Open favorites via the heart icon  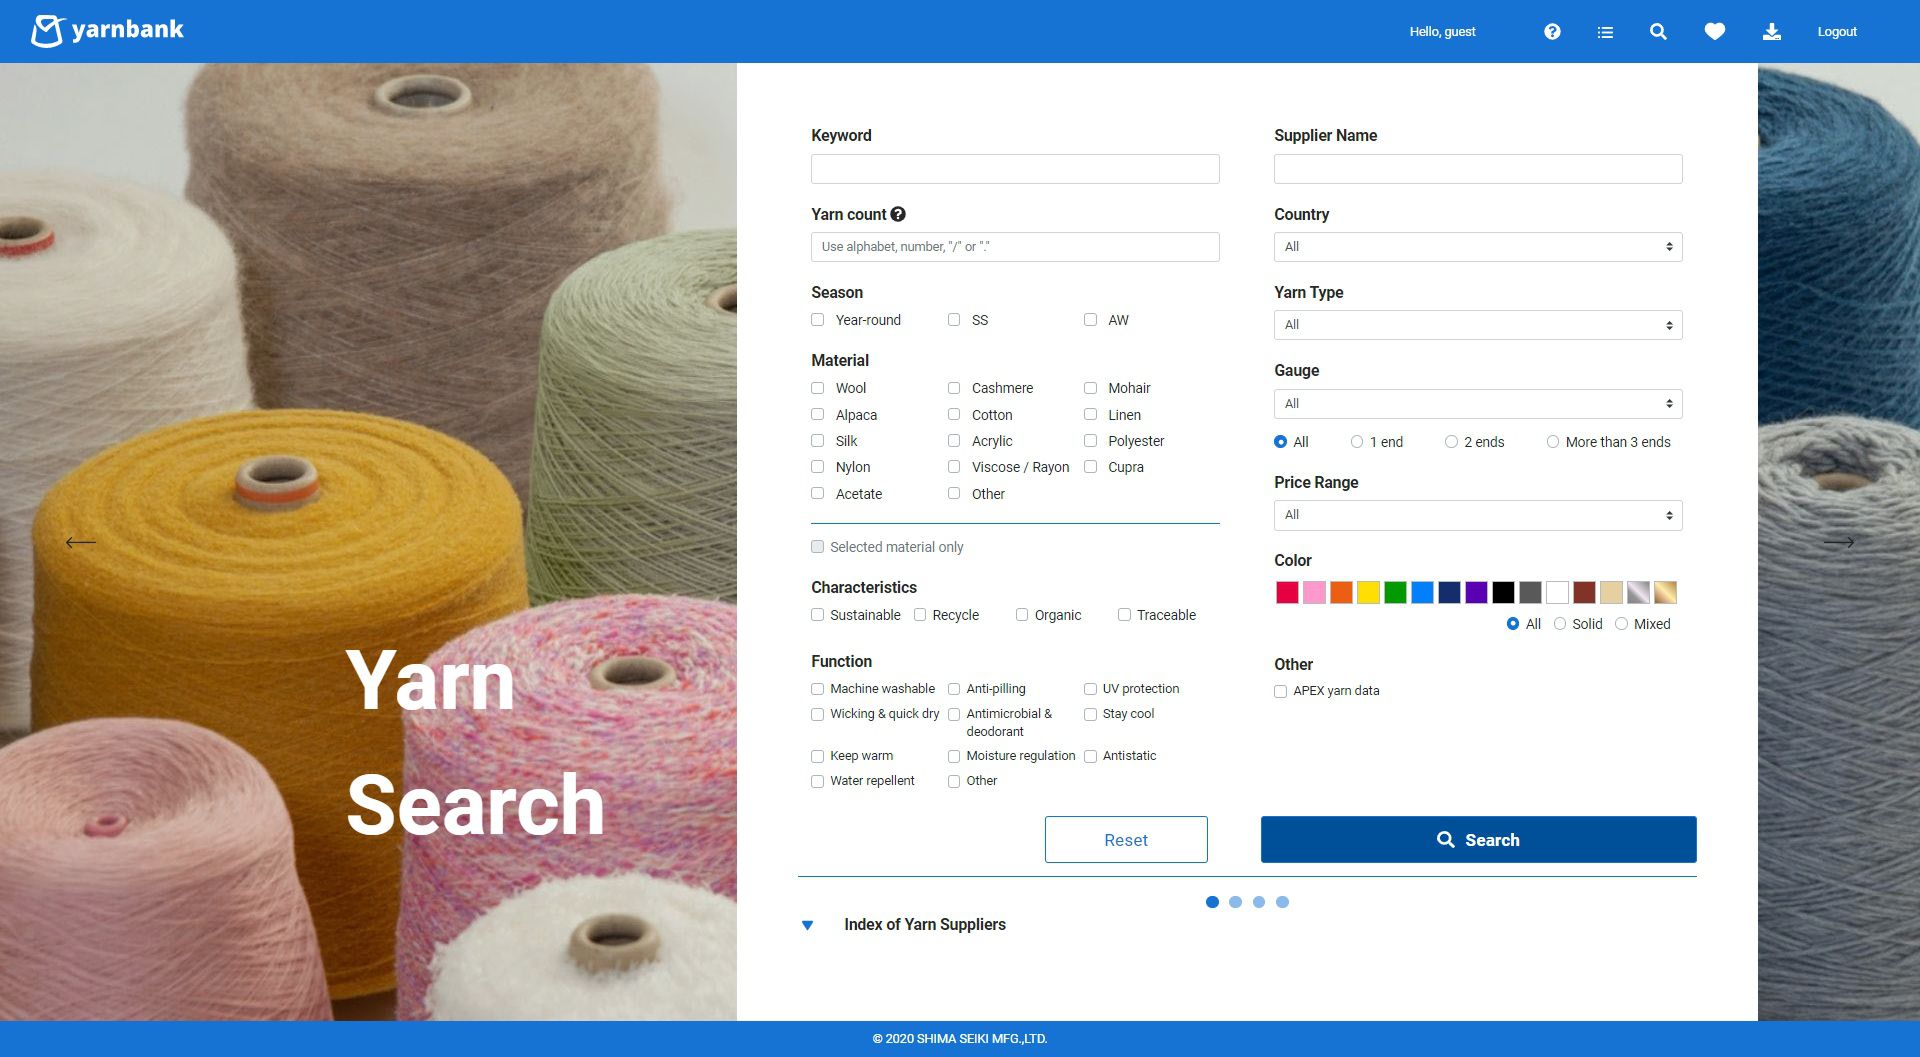pyautogui.click(x=1715, y=31)
